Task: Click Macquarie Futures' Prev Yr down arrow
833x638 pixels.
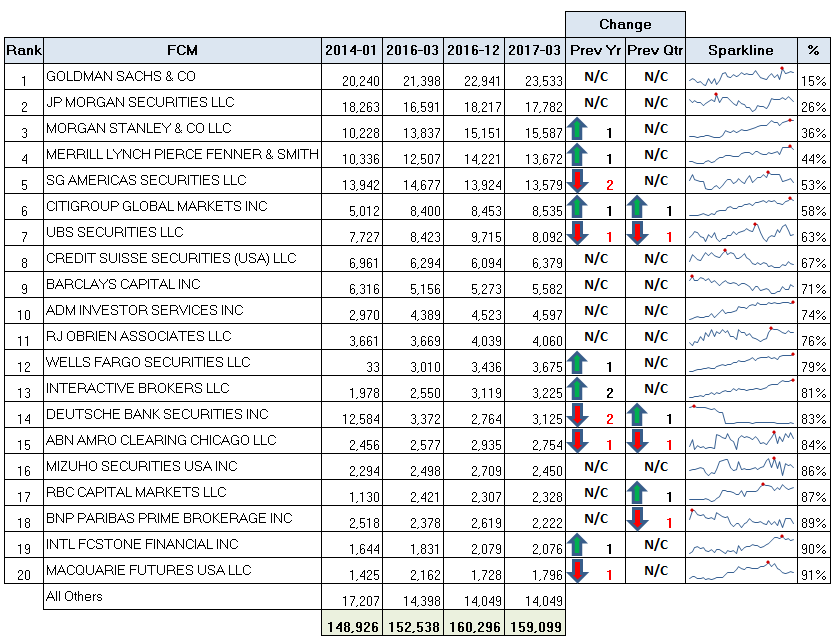Action: tap(577, 571)
